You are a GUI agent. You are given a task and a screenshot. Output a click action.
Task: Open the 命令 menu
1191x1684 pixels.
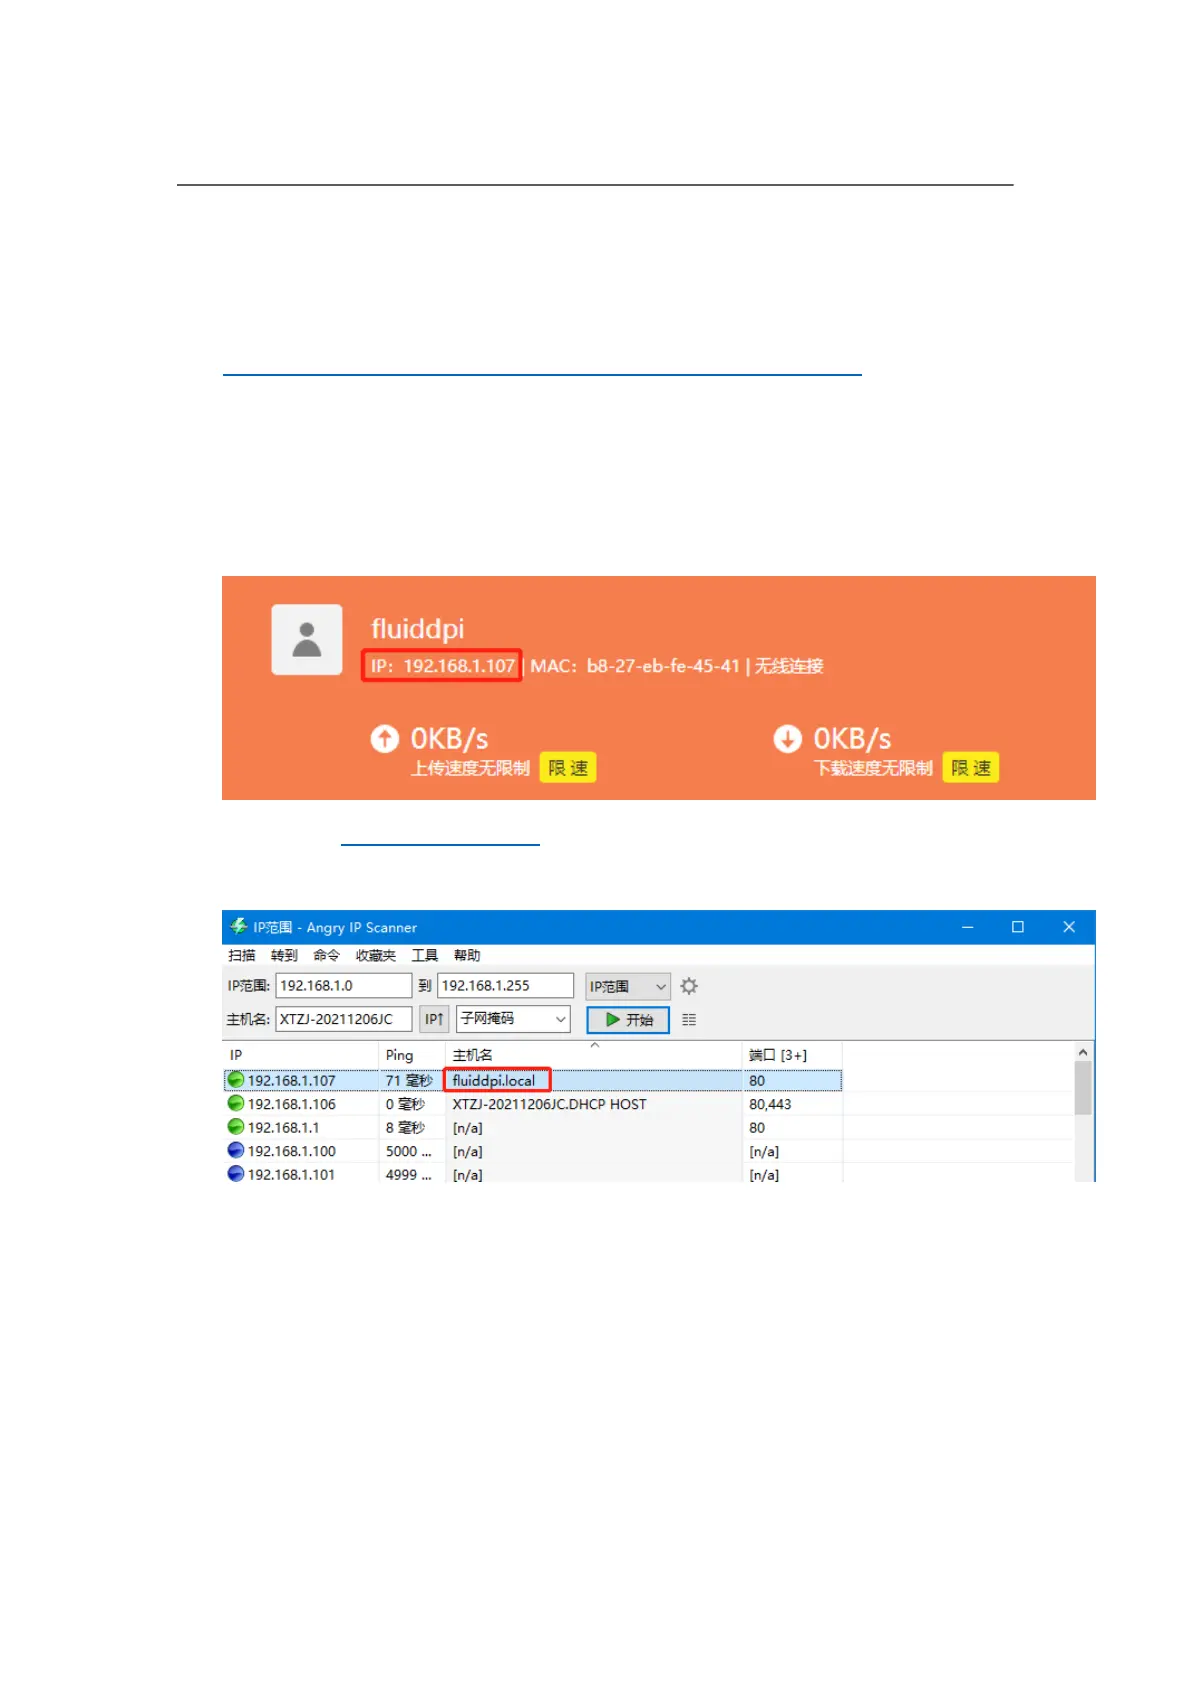(326, 955)
